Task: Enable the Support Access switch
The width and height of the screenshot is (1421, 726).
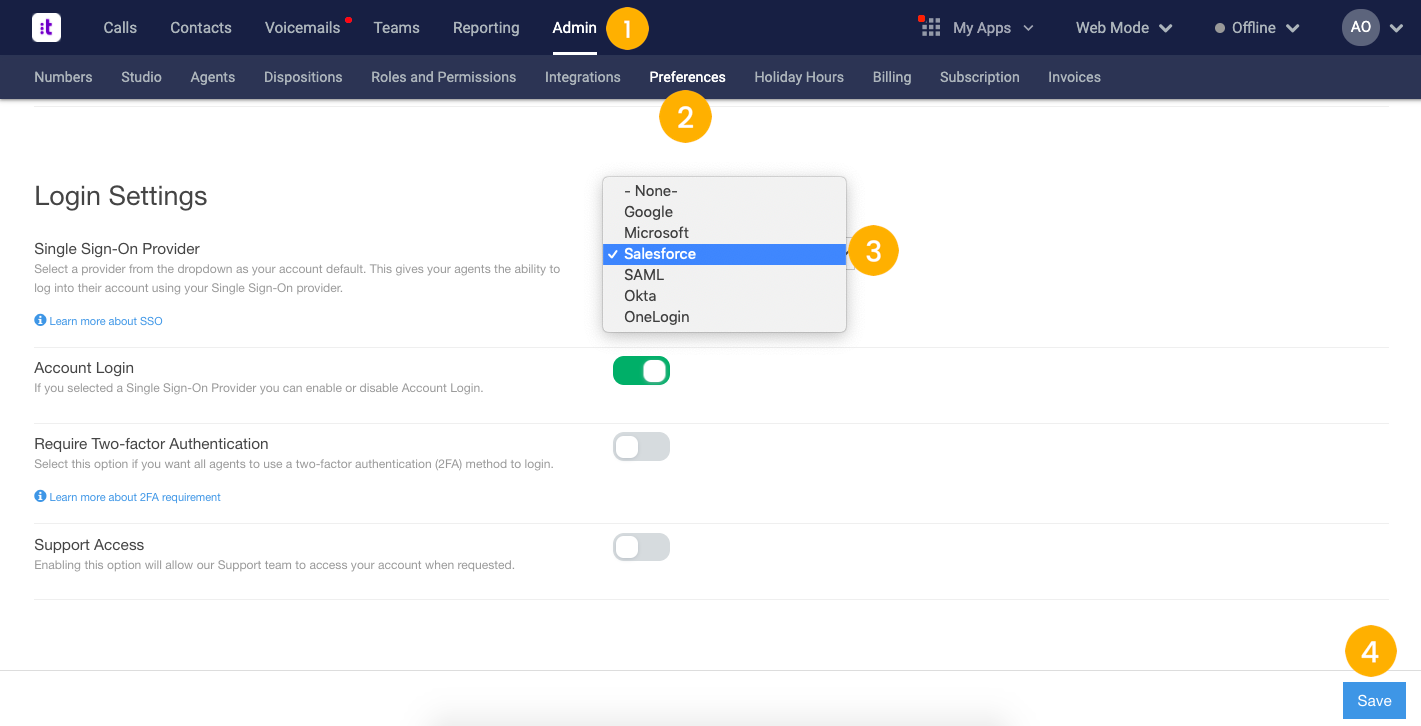Action: click(x=641, y=547)
